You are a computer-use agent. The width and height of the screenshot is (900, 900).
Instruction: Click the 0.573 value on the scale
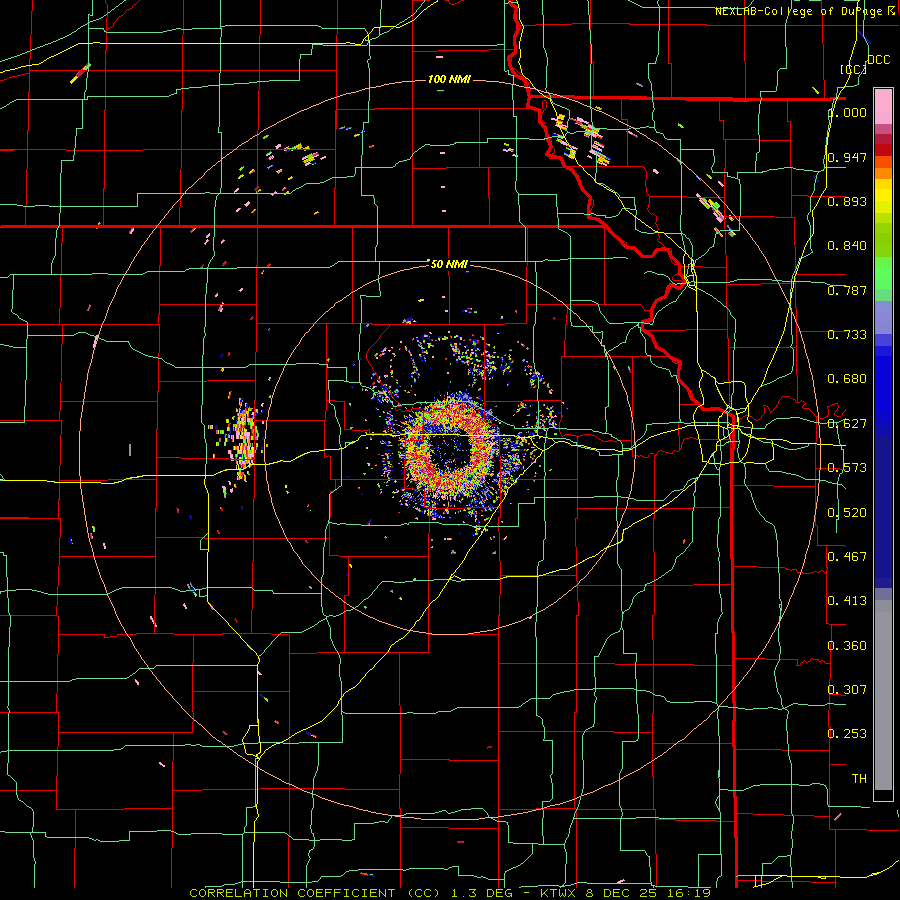[x=847, y=468]
